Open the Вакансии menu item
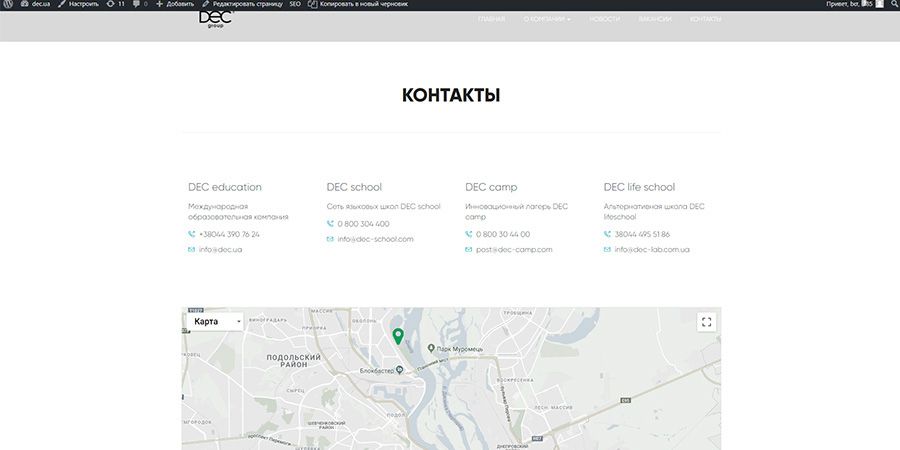 point(654,19)
